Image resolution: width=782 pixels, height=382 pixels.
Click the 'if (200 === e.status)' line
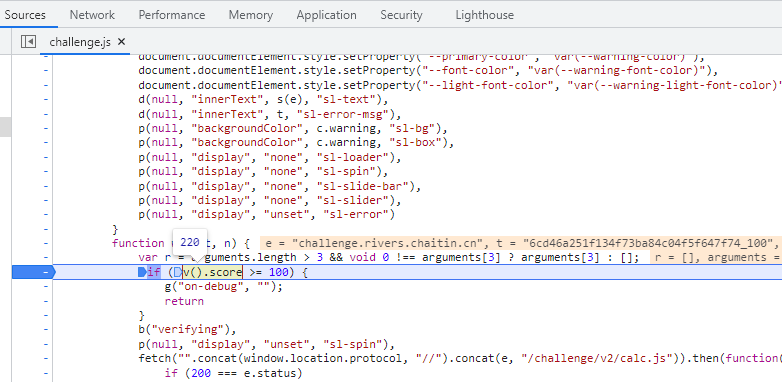coord(233,373)
